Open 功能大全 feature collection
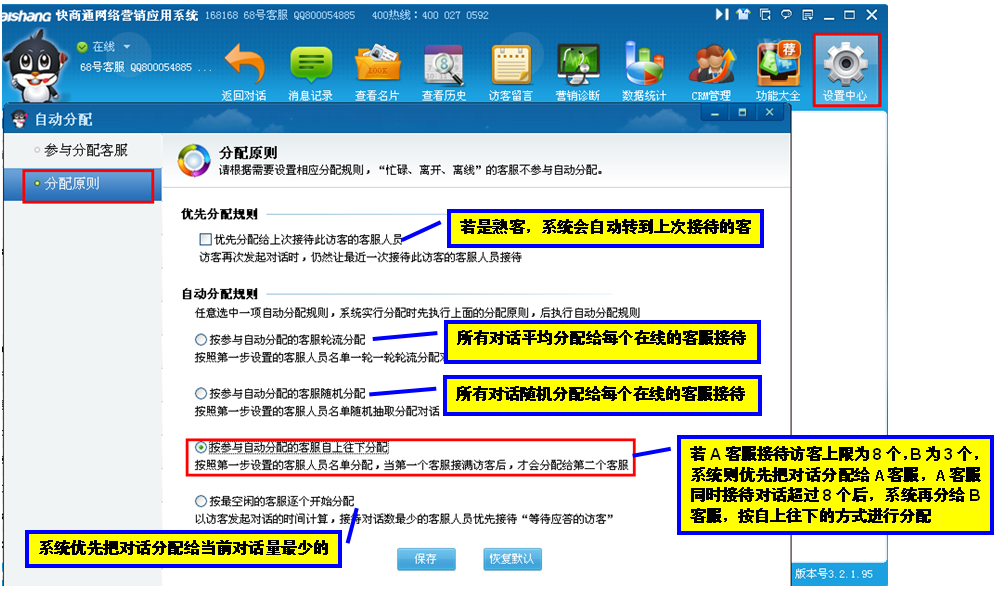 coord(778,68)
